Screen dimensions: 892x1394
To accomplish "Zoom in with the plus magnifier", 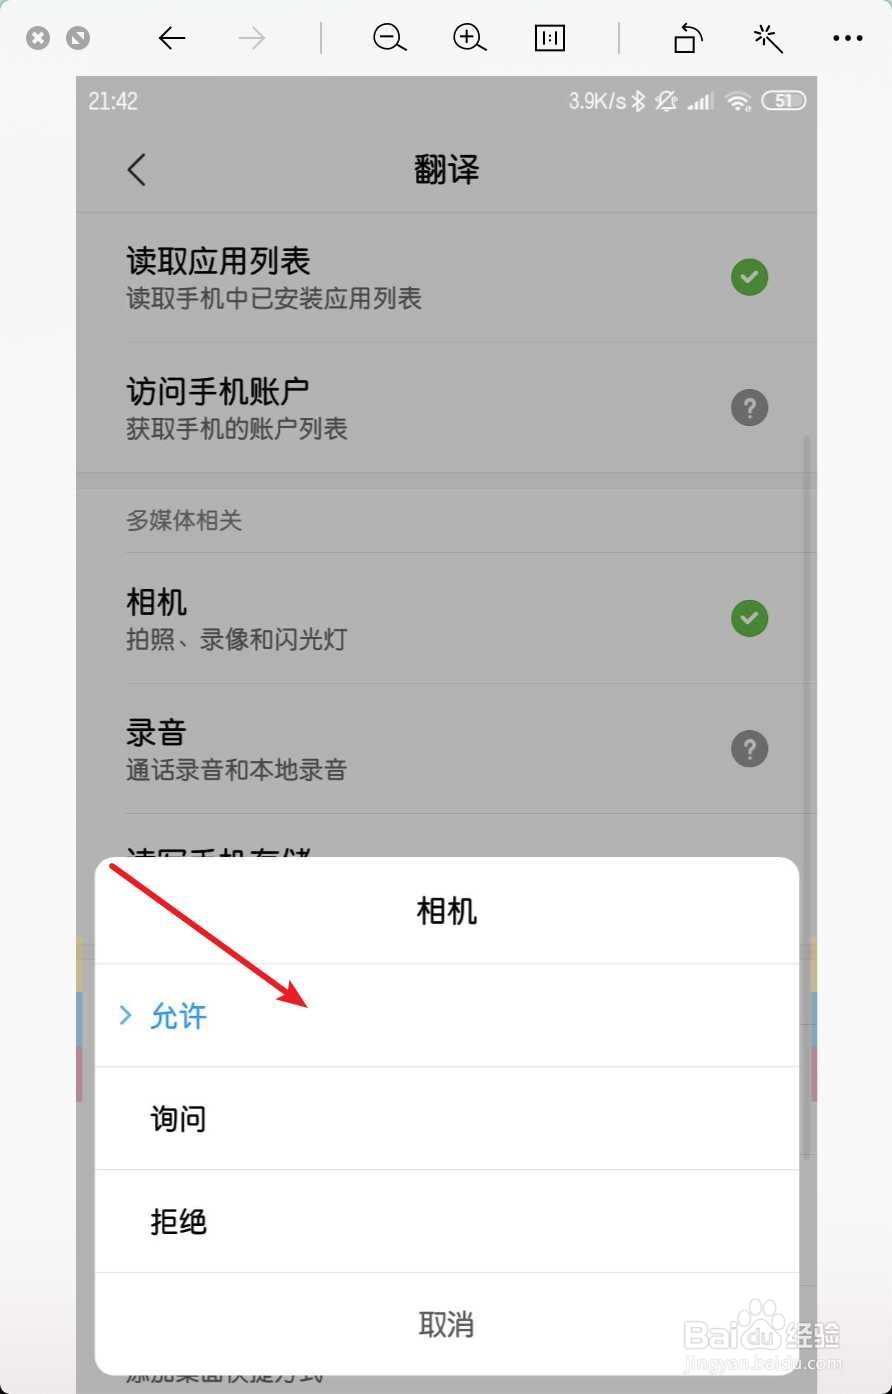I will click(x=469, y=38).
